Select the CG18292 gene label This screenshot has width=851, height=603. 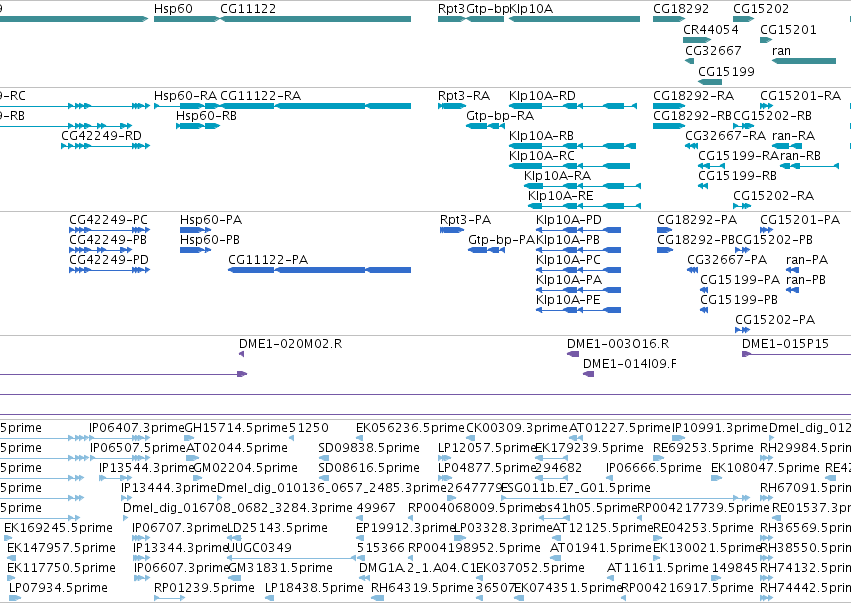pos(681,9)
